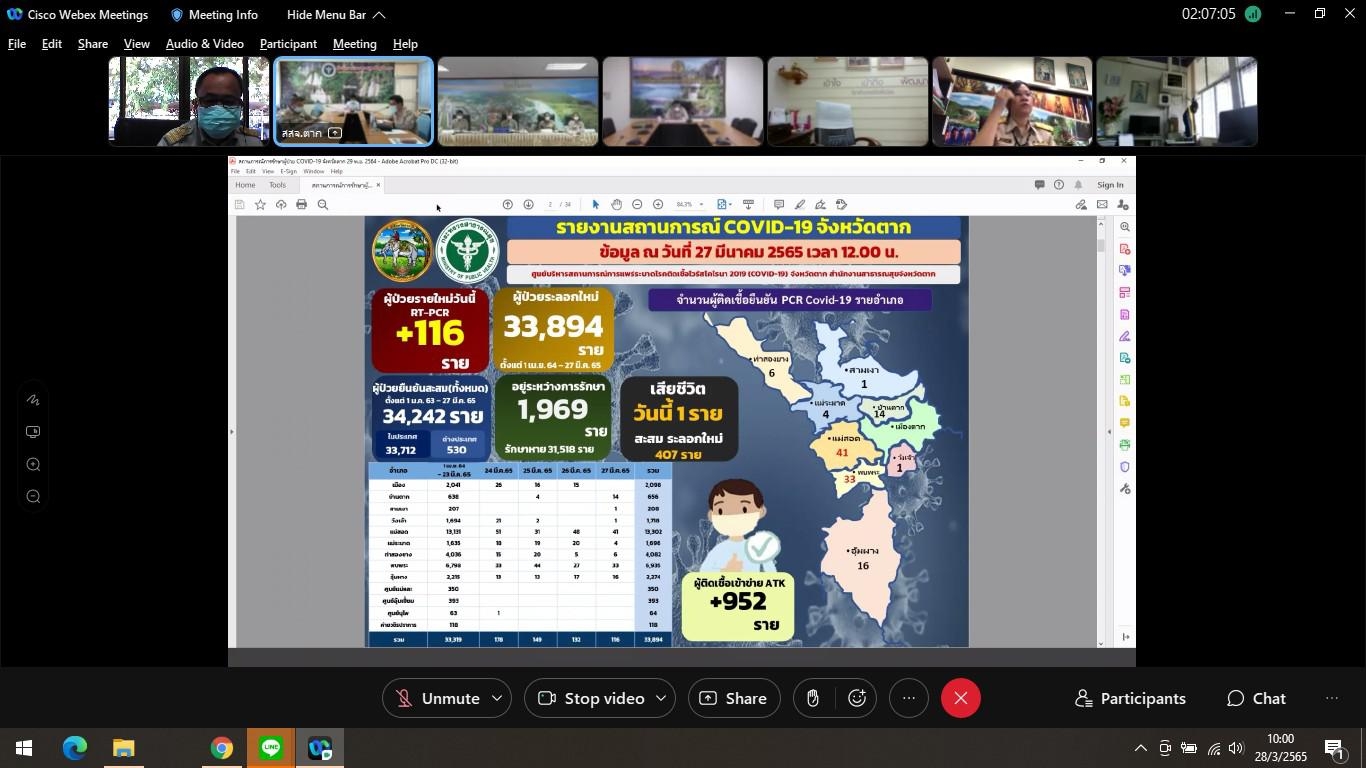Viewport: 1366px width, 768px height.
Task: Collapse Acrobat right tools pane arrow
Action: tap(1109, 432)
